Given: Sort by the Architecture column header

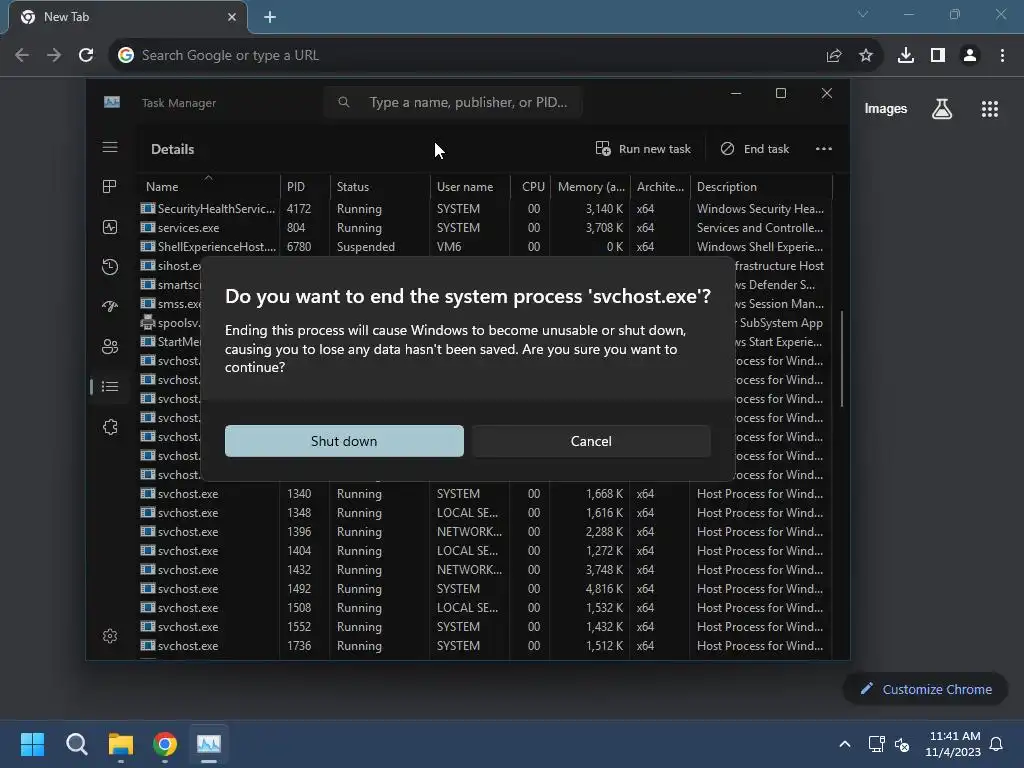Looking at the screenshot, I should (x=660, y=187).
